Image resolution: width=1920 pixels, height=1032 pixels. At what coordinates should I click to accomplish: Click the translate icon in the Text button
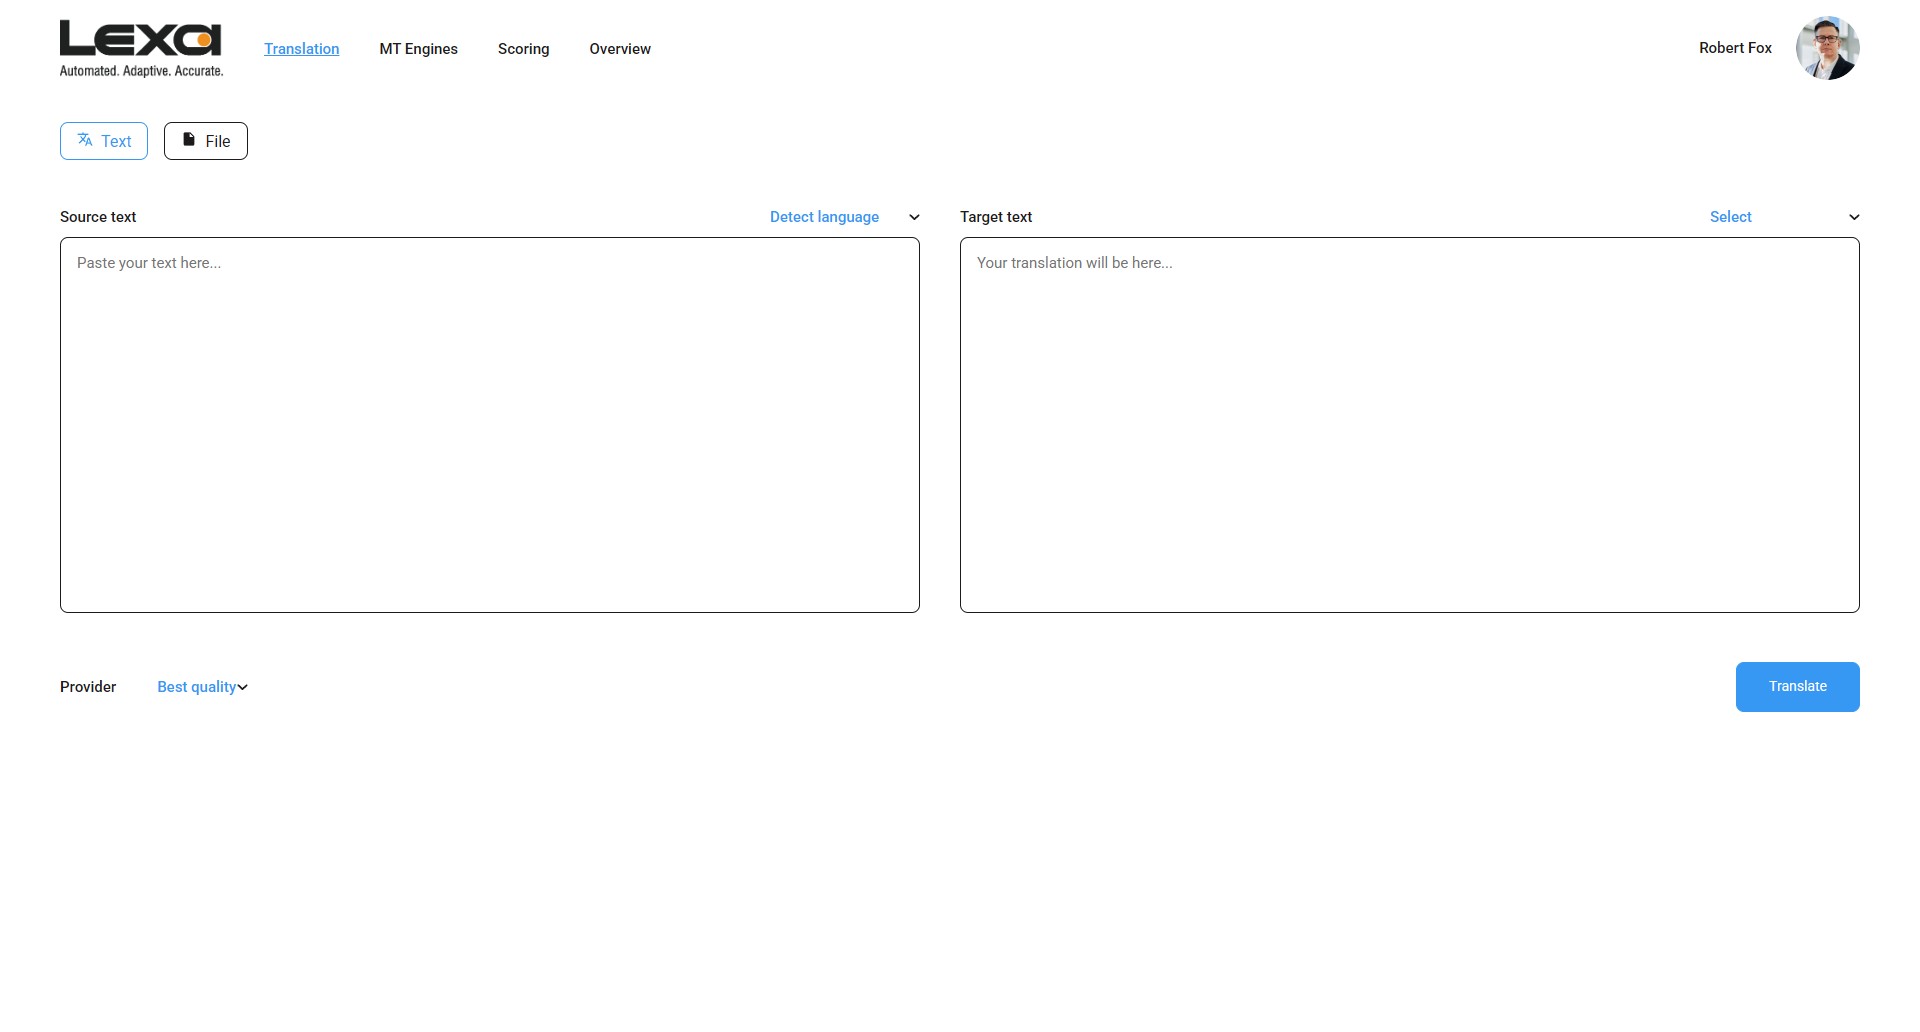click(85, 140)
